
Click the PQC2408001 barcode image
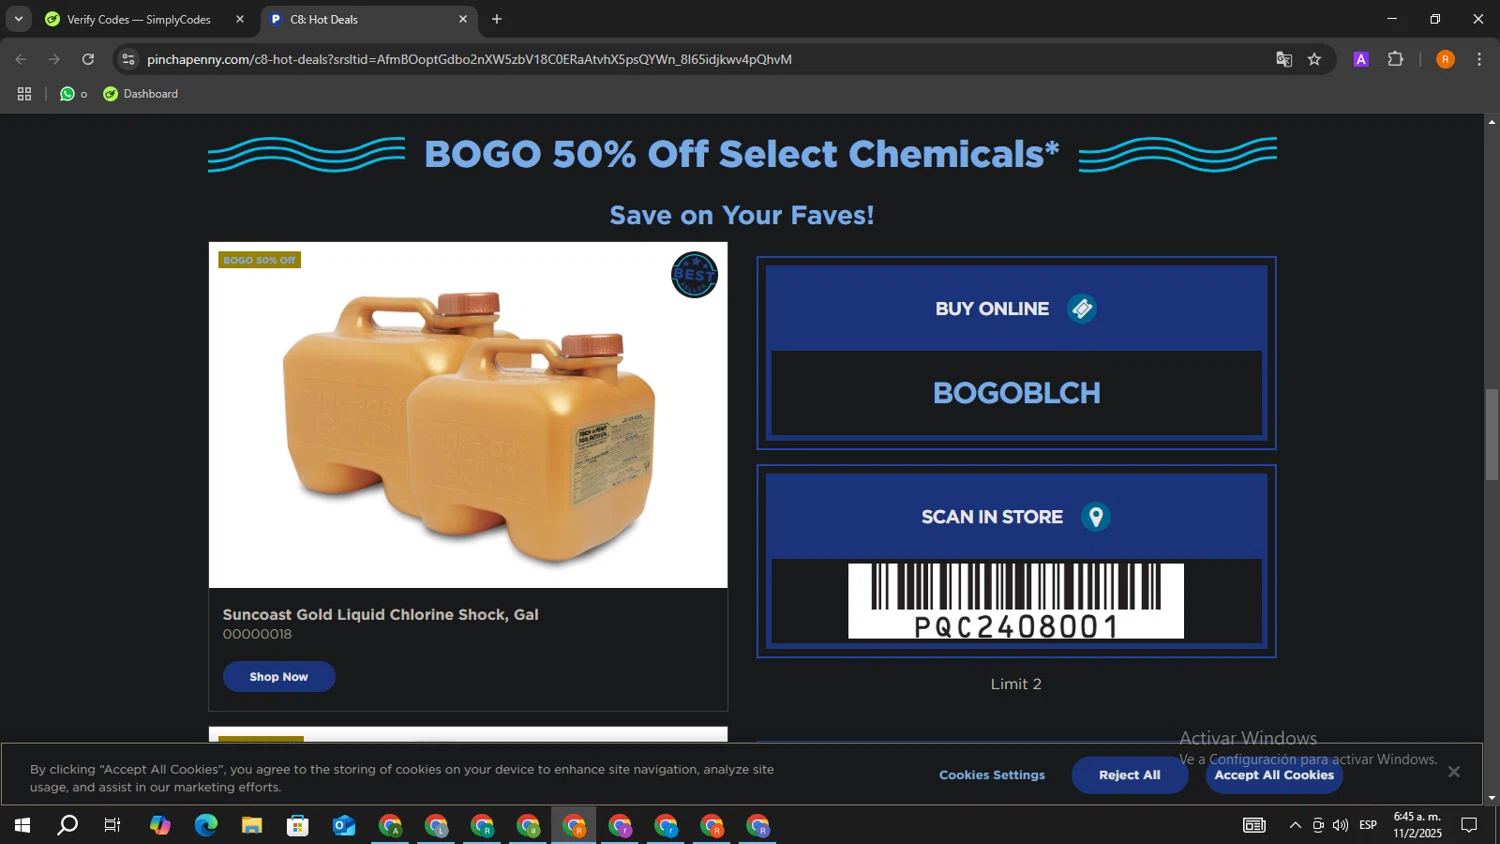[x=1016, y=601]
